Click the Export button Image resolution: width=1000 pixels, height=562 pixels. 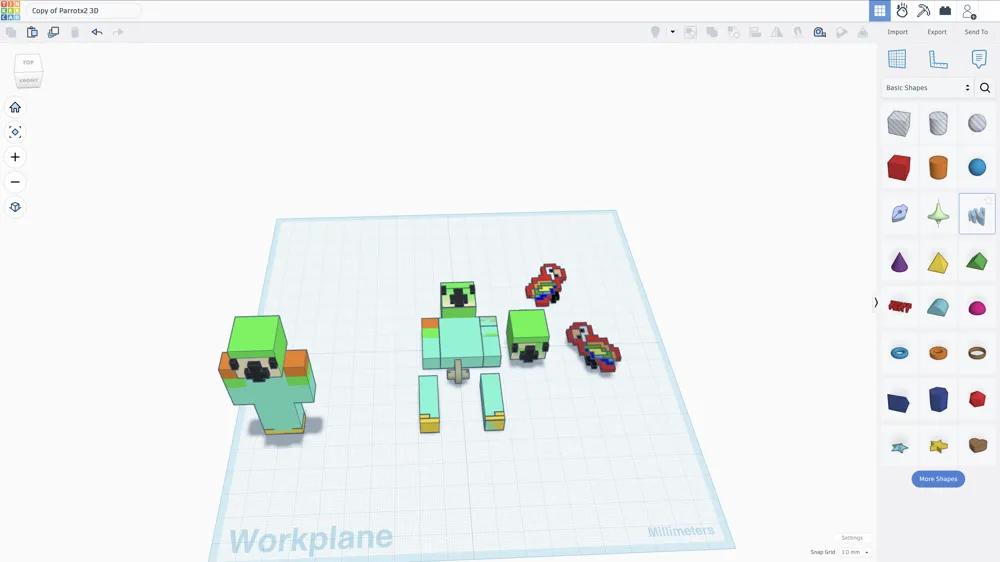[x=937, y=32]
